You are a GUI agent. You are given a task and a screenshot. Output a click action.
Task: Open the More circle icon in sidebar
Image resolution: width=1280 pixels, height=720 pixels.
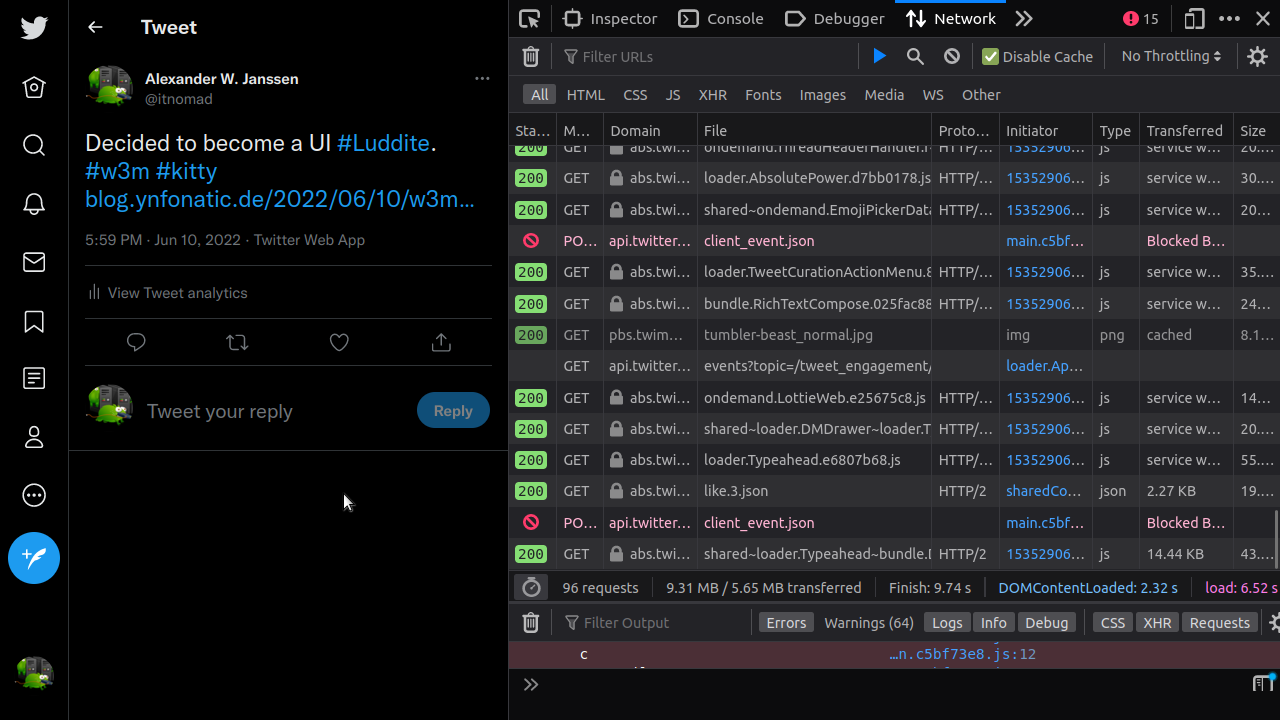click(34, 495)
